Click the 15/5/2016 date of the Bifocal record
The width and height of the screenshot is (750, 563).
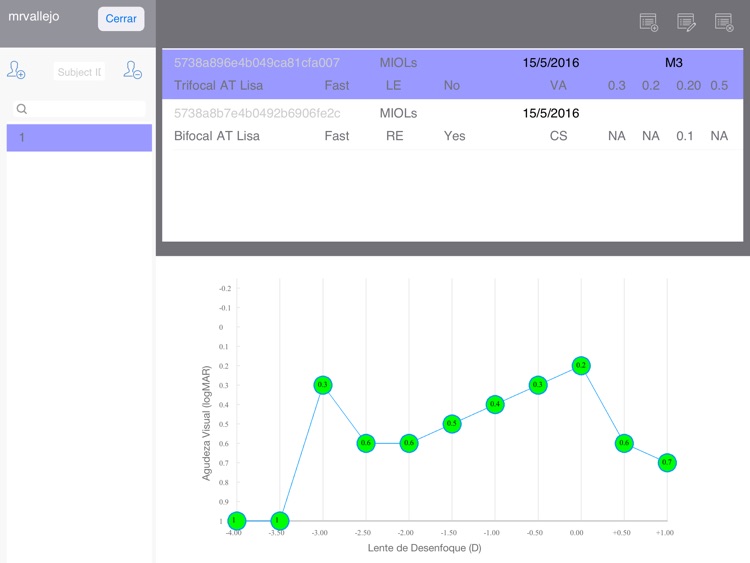tap(551, 113)
